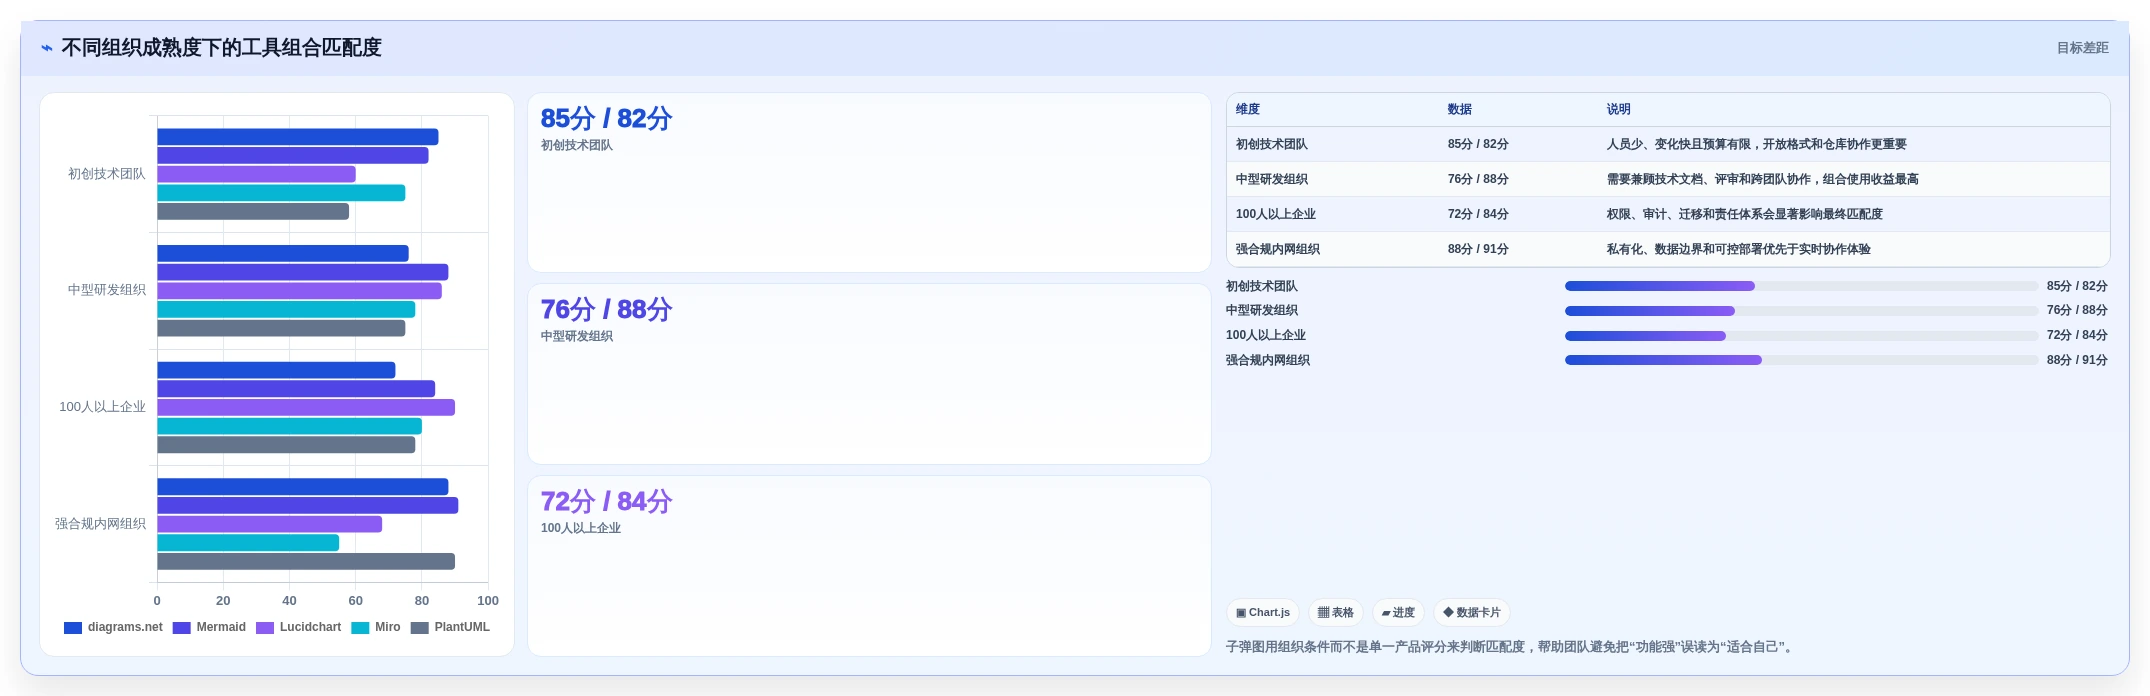This screenshot has height=696, width=2150.
Task: Select the 进度 tag chip
Action: [x=1397, y=612]
